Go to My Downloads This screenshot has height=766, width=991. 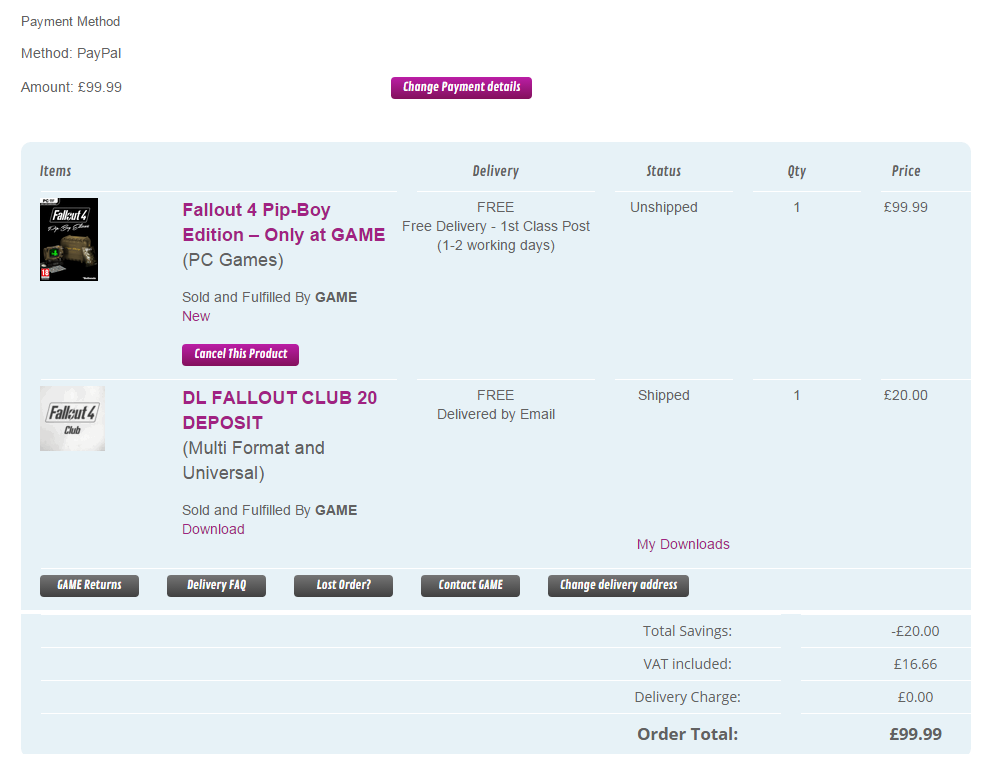(x=683, y=544)
